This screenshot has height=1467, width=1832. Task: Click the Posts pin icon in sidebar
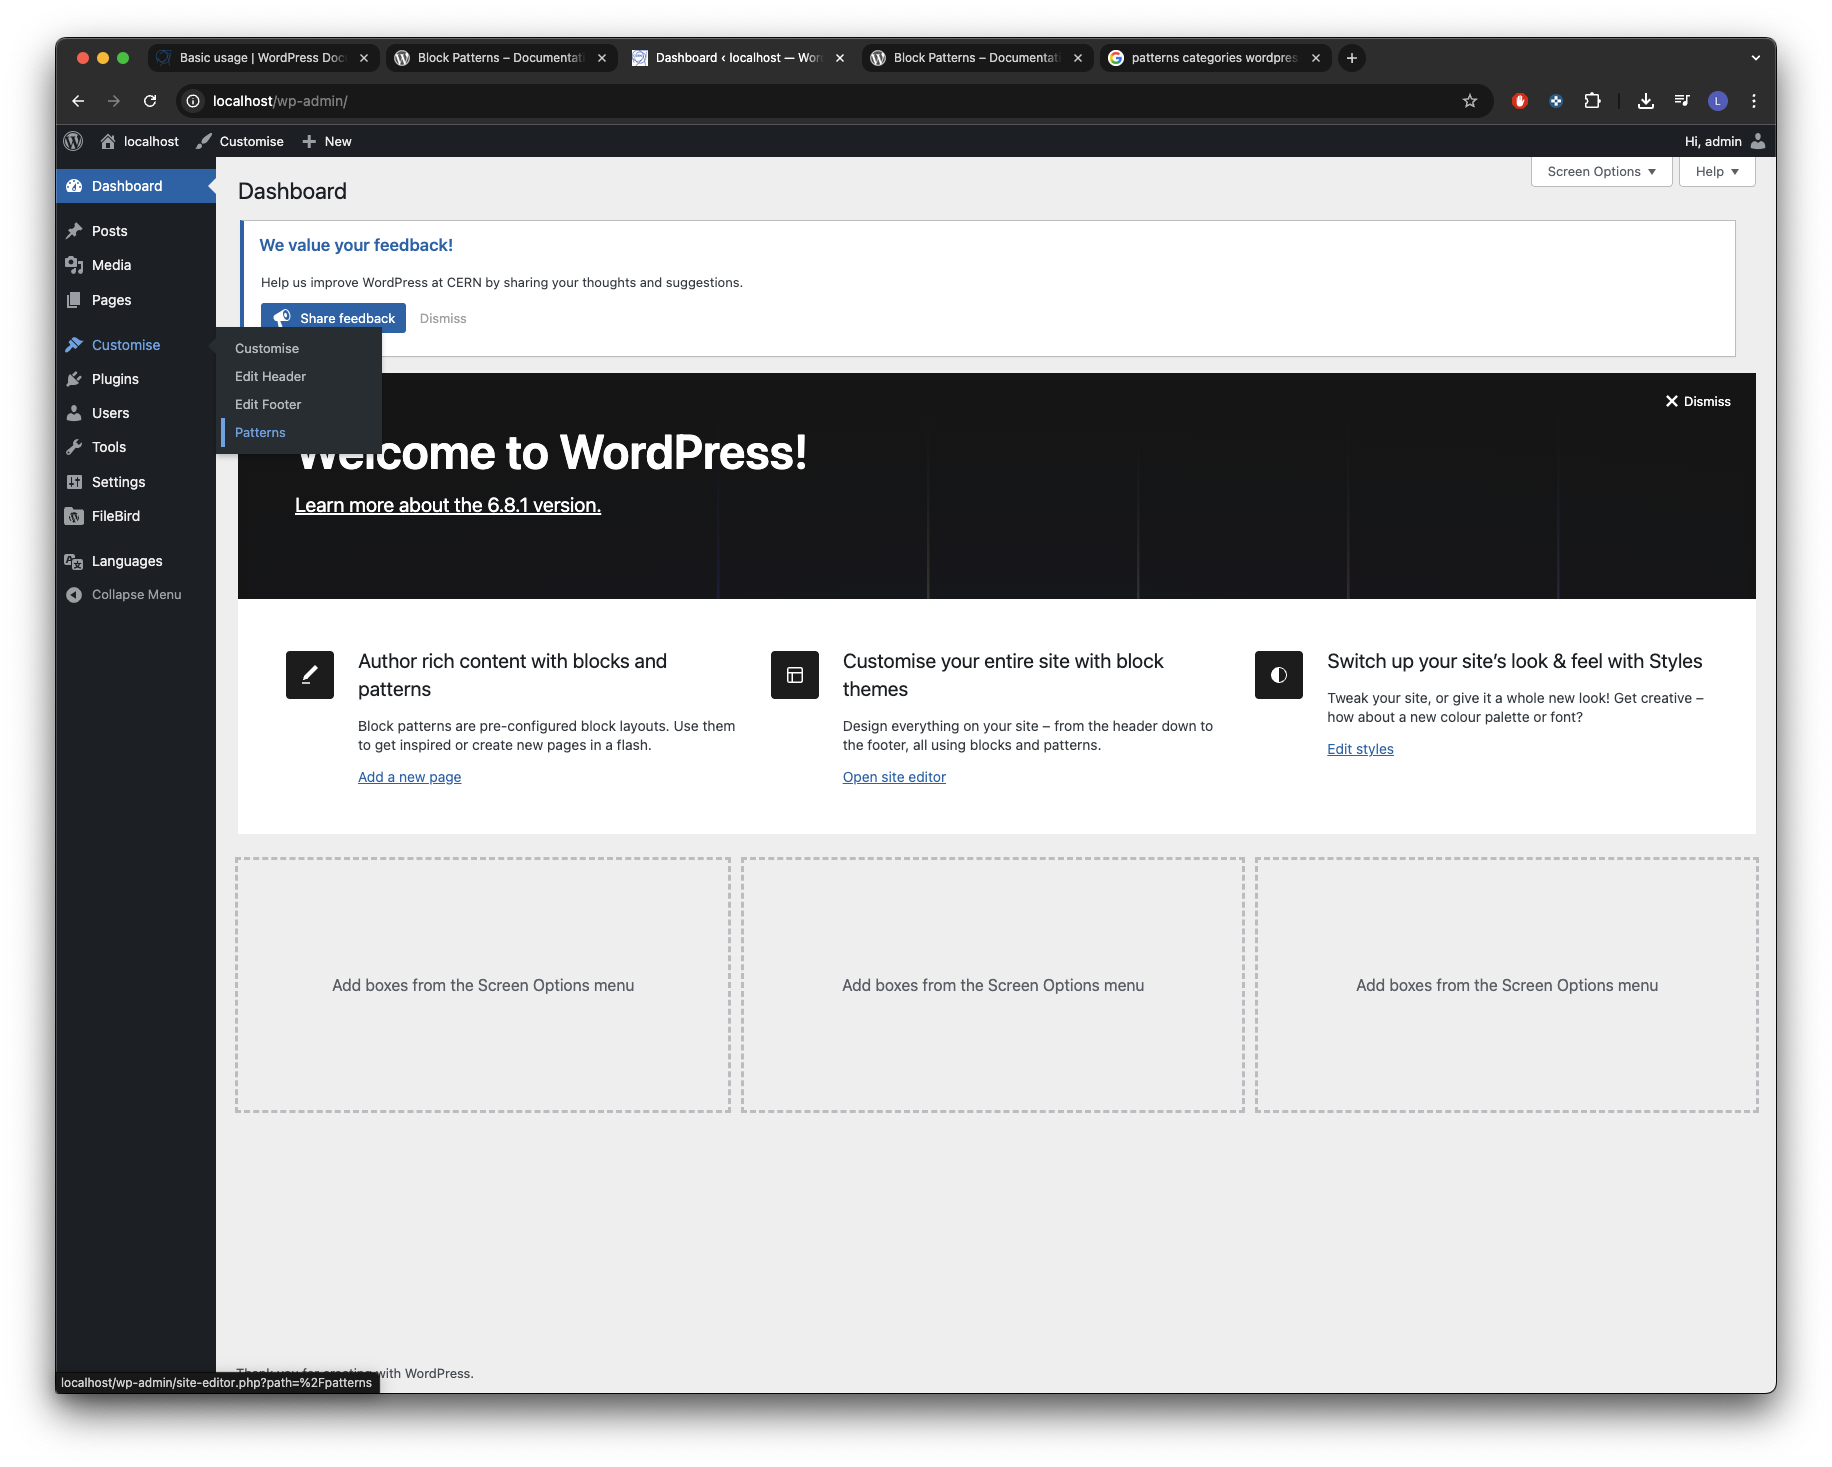tap(74, 231)
